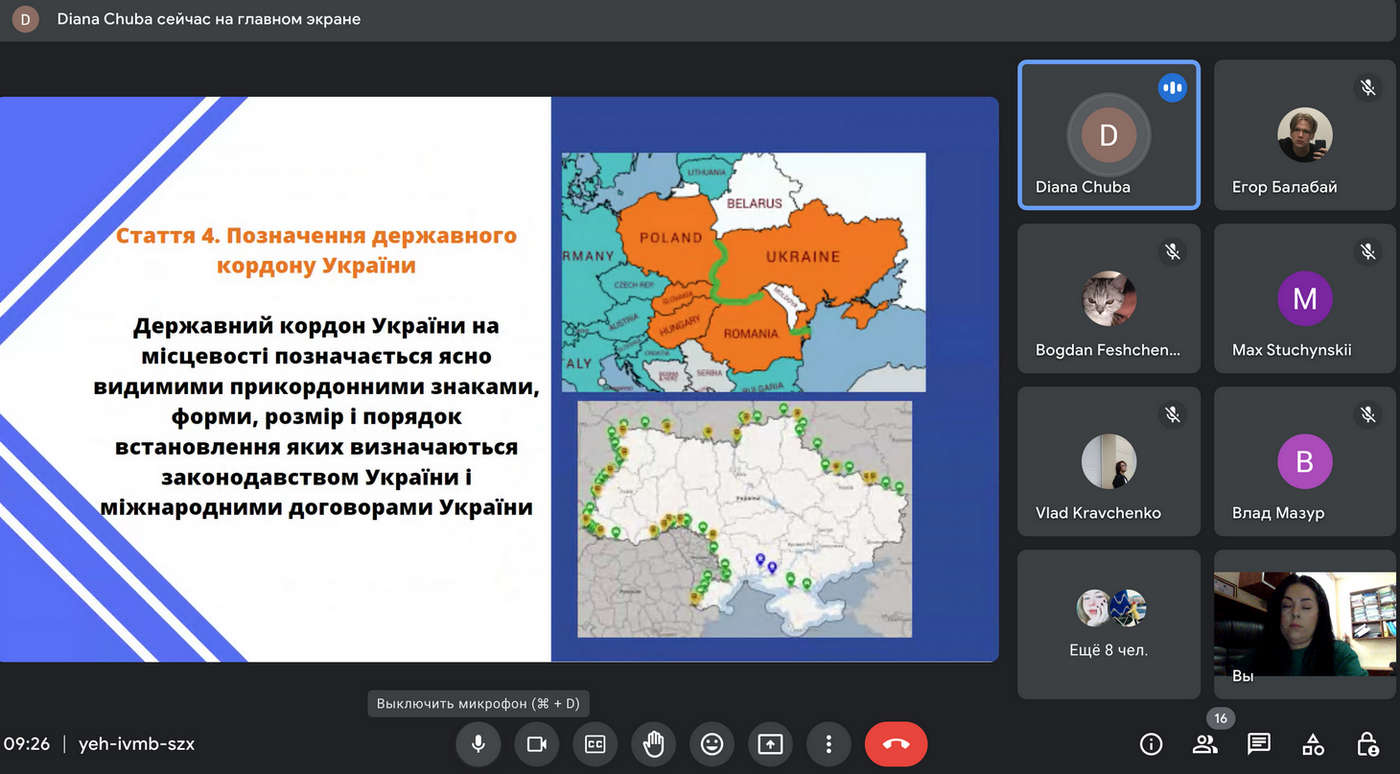Click Егор Балабай's video tile
Image resolution: width=1400 pixels, height=774 pixels.
(x=1304, y=135)
